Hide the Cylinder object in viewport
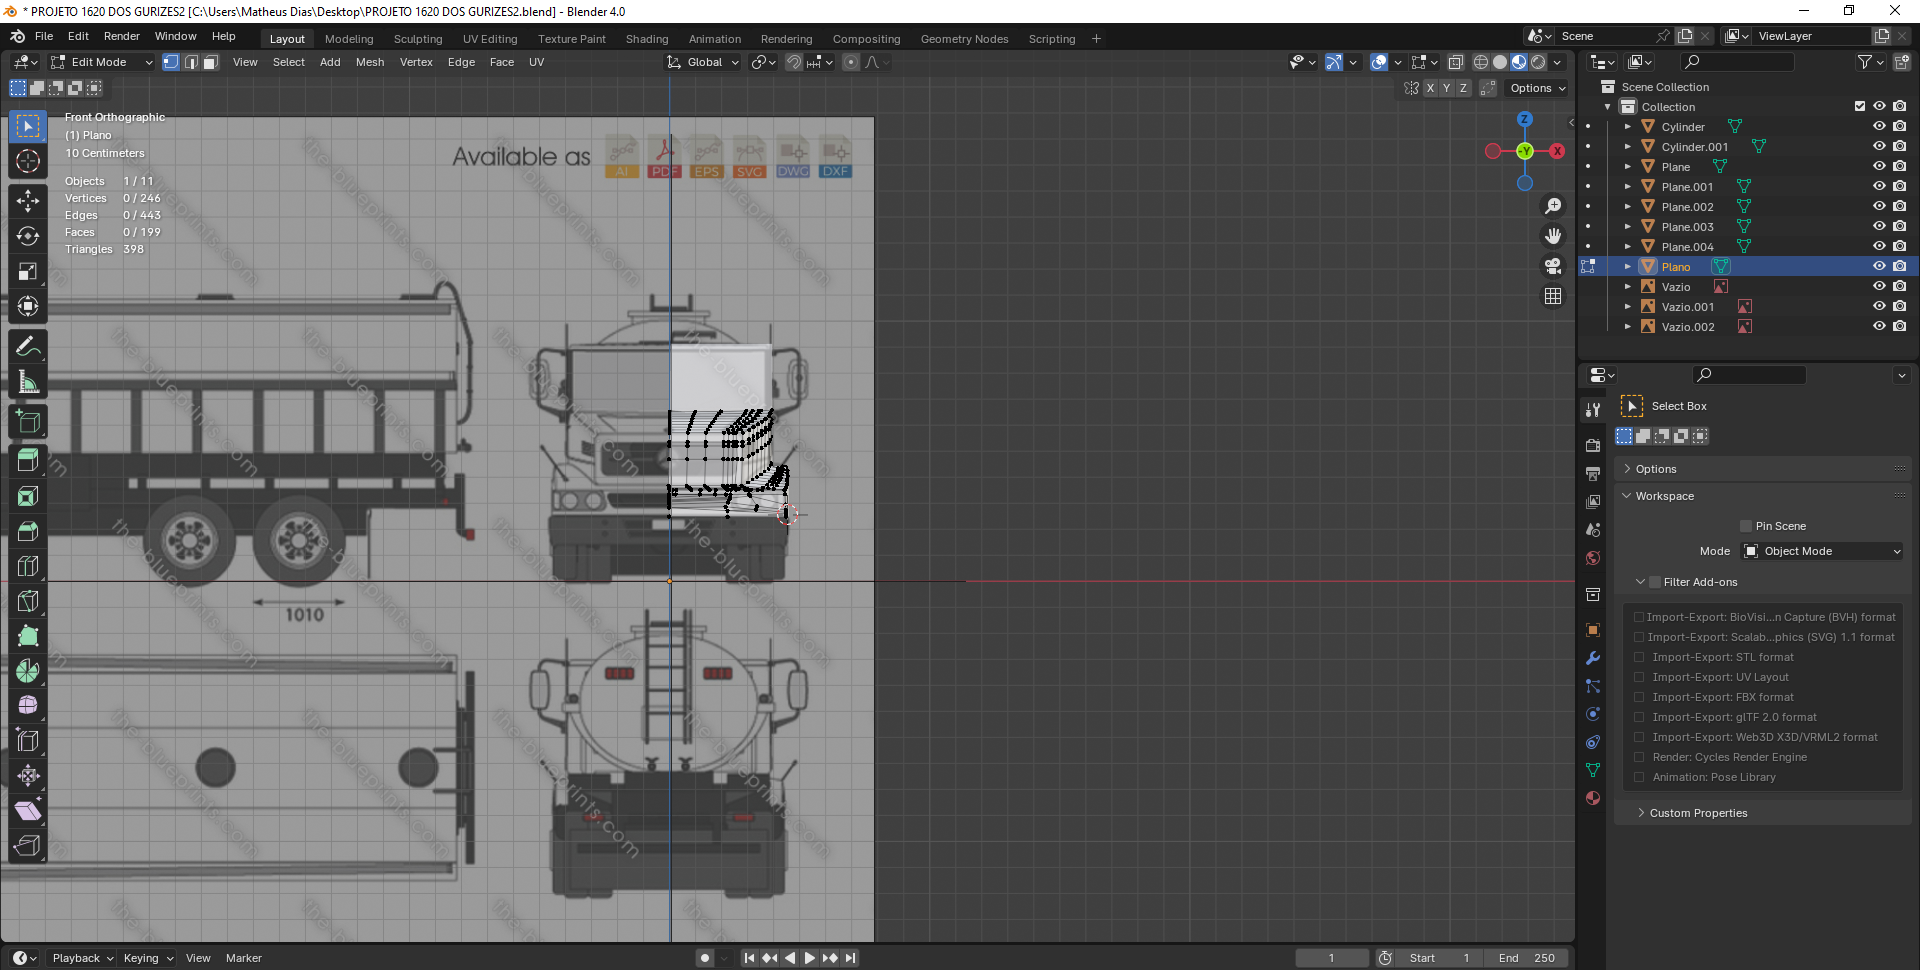Viewport: 1920px width, 970px height. coord(1879,127)
